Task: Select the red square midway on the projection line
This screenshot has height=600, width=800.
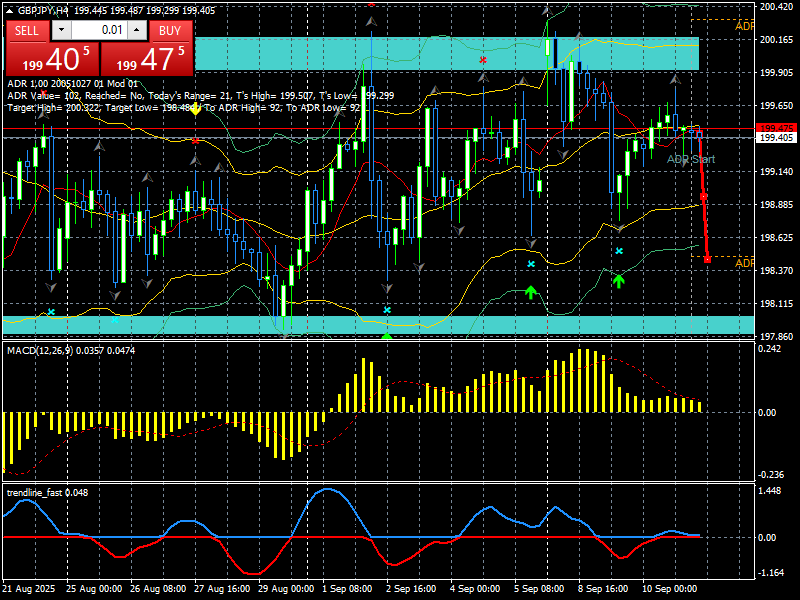Action: point(703,196)
